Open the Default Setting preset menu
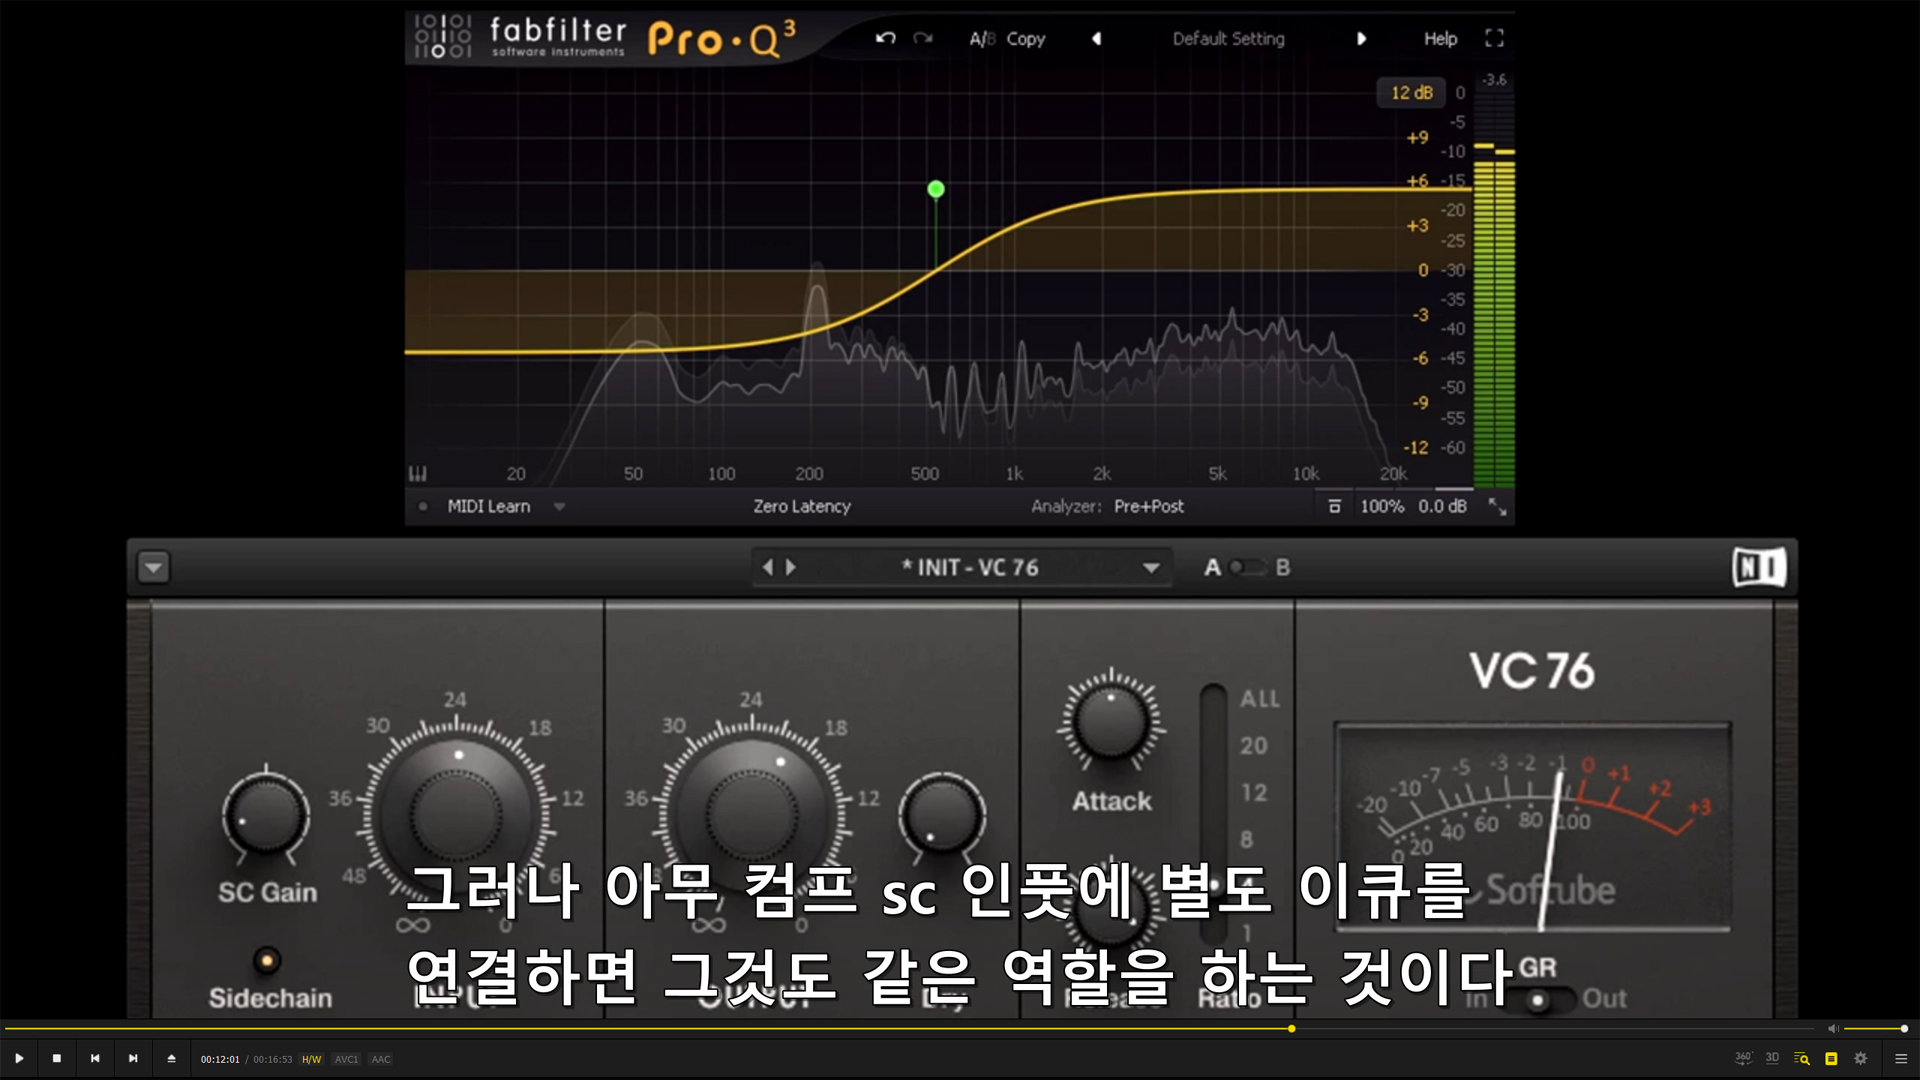 click(1228, 38)
